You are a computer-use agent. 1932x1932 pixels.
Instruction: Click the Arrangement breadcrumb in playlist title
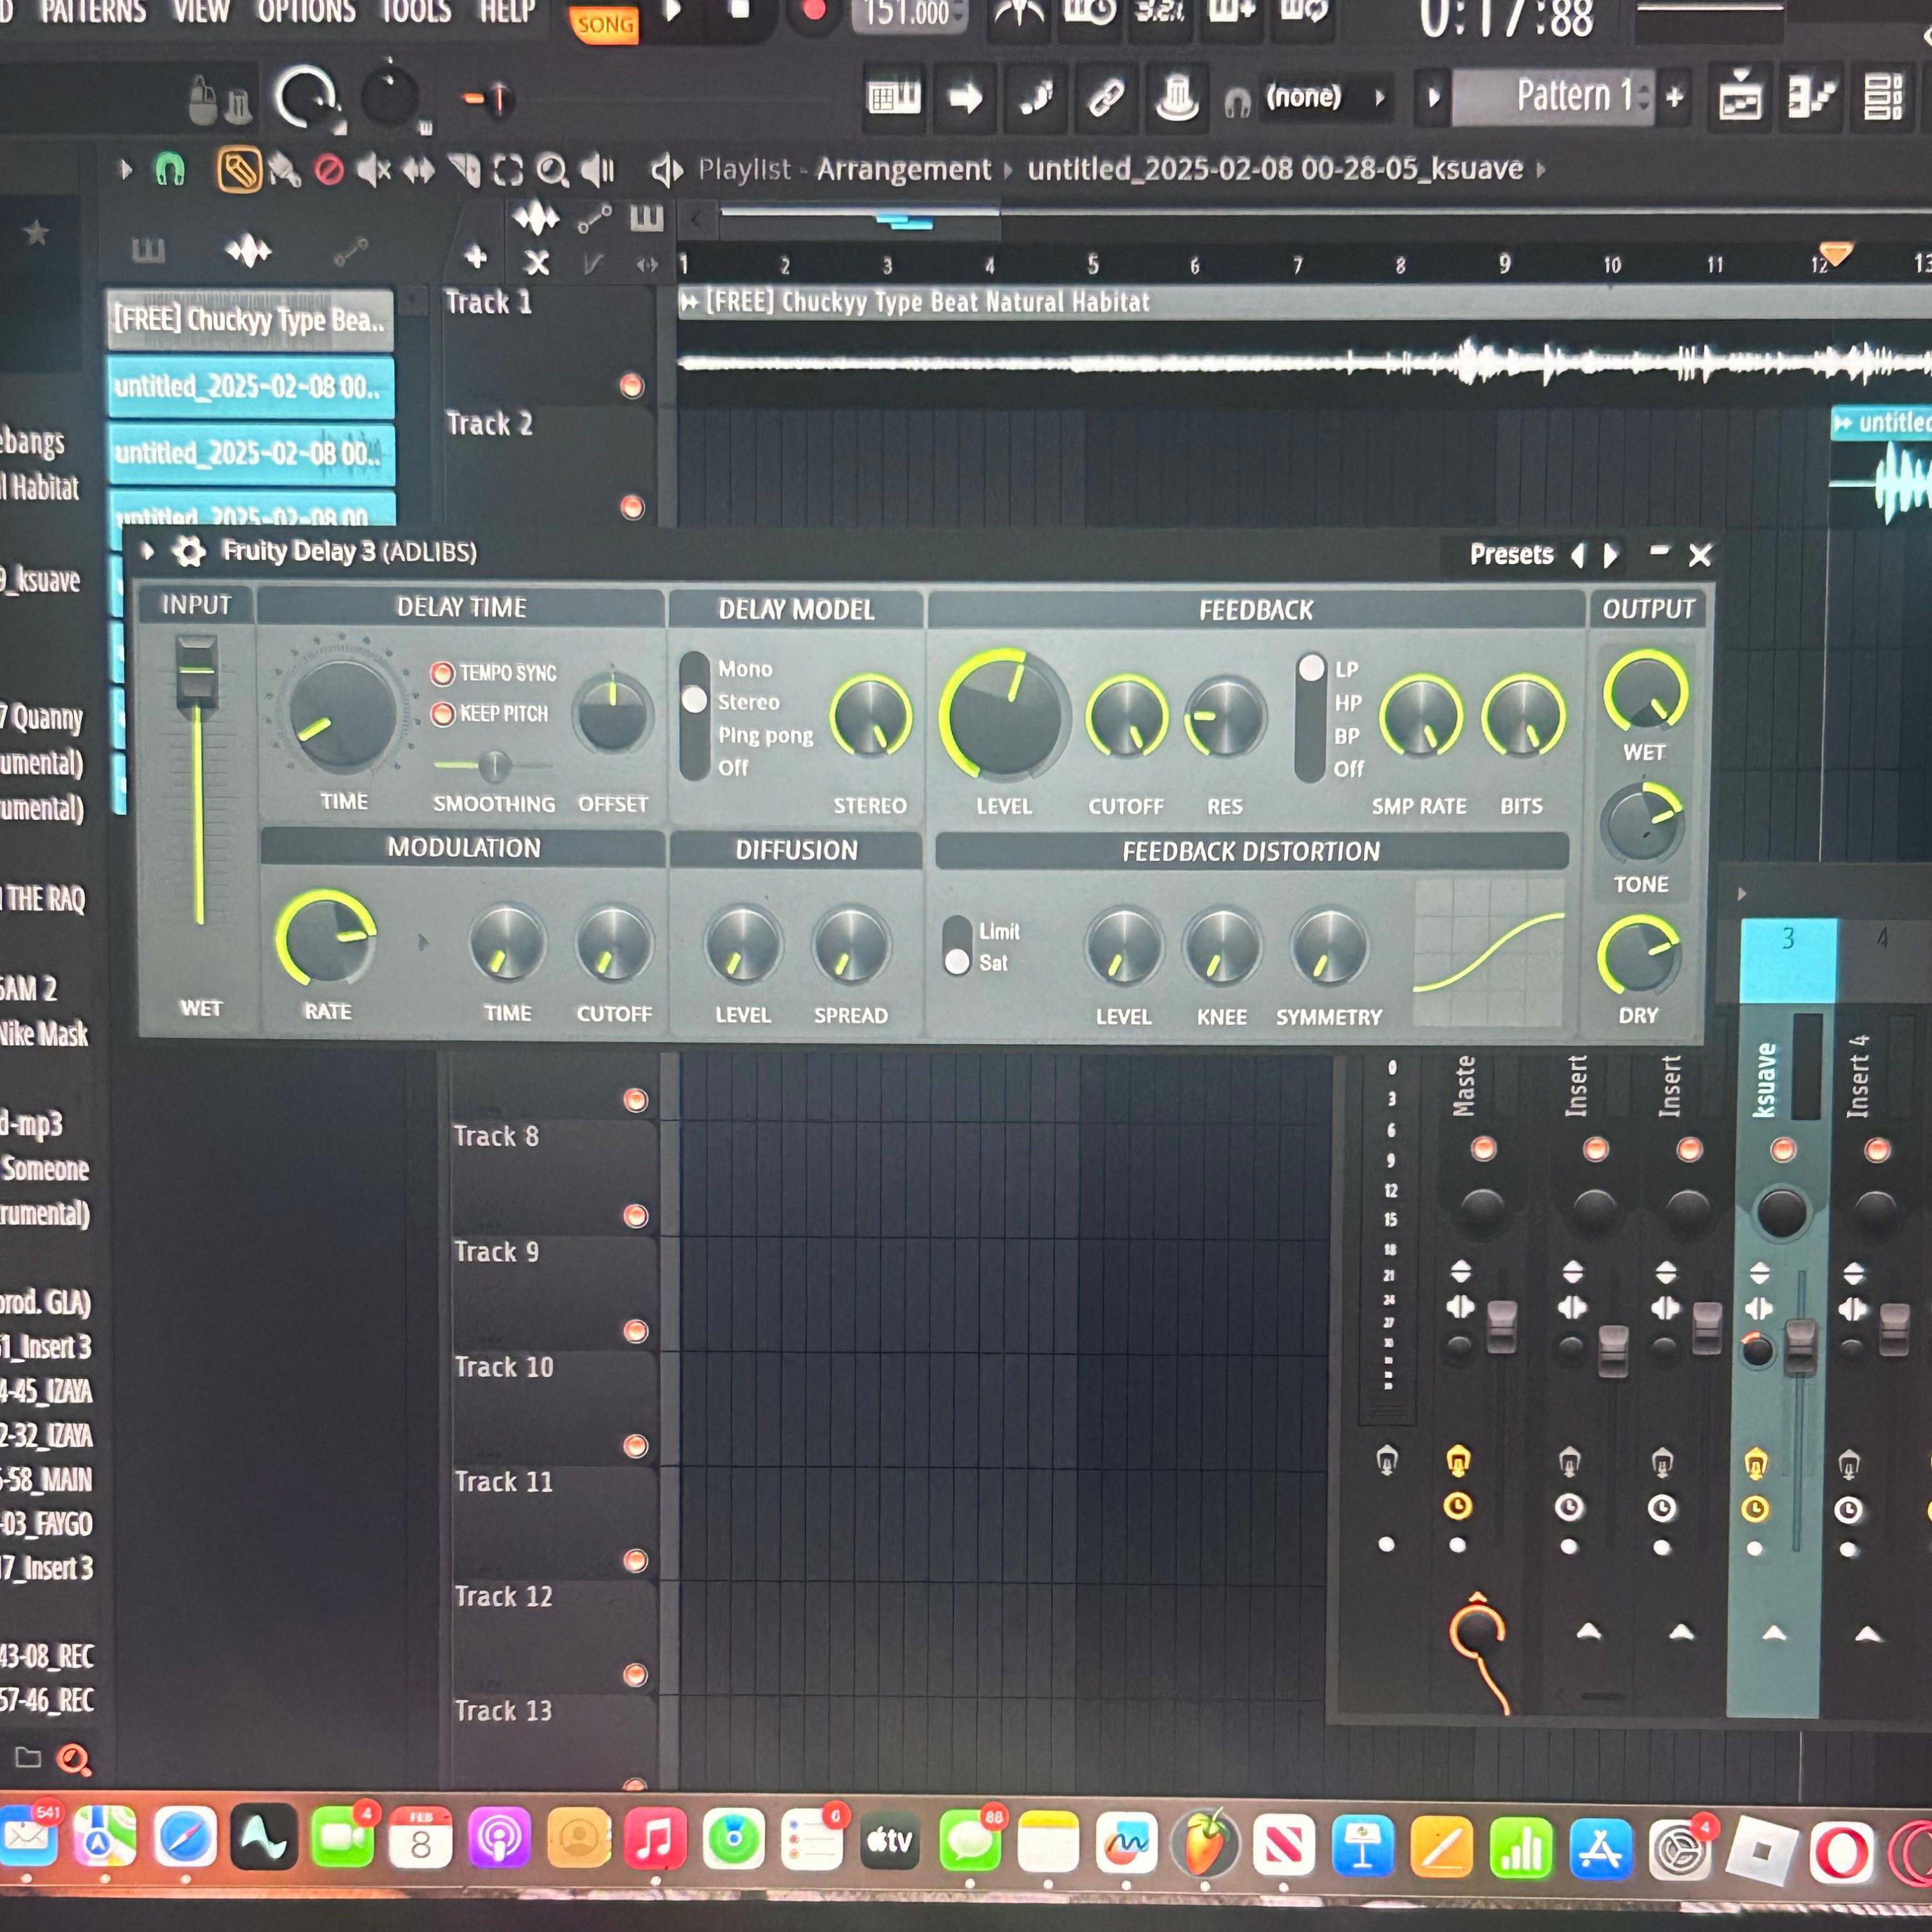coord(903,170)
